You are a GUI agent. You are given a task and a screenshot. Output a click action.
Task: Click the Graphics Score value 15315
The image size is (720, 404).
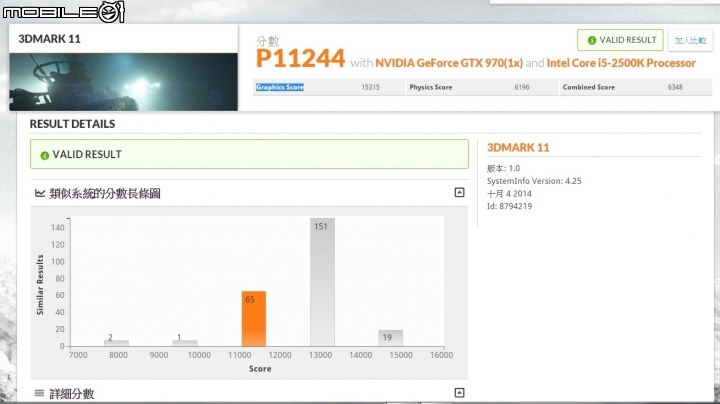370,87
